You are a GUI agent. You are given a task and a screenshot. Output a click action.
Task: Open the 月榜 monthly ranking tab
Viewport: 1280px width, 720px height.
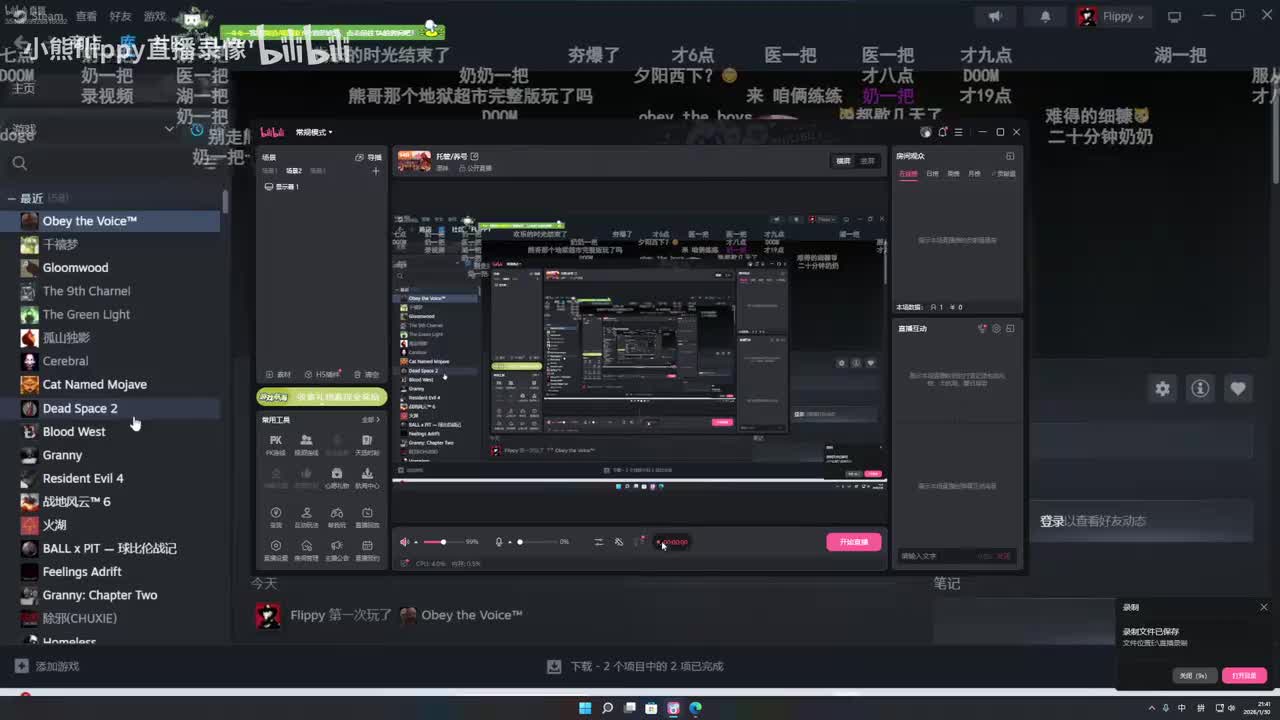pos(973,174)
